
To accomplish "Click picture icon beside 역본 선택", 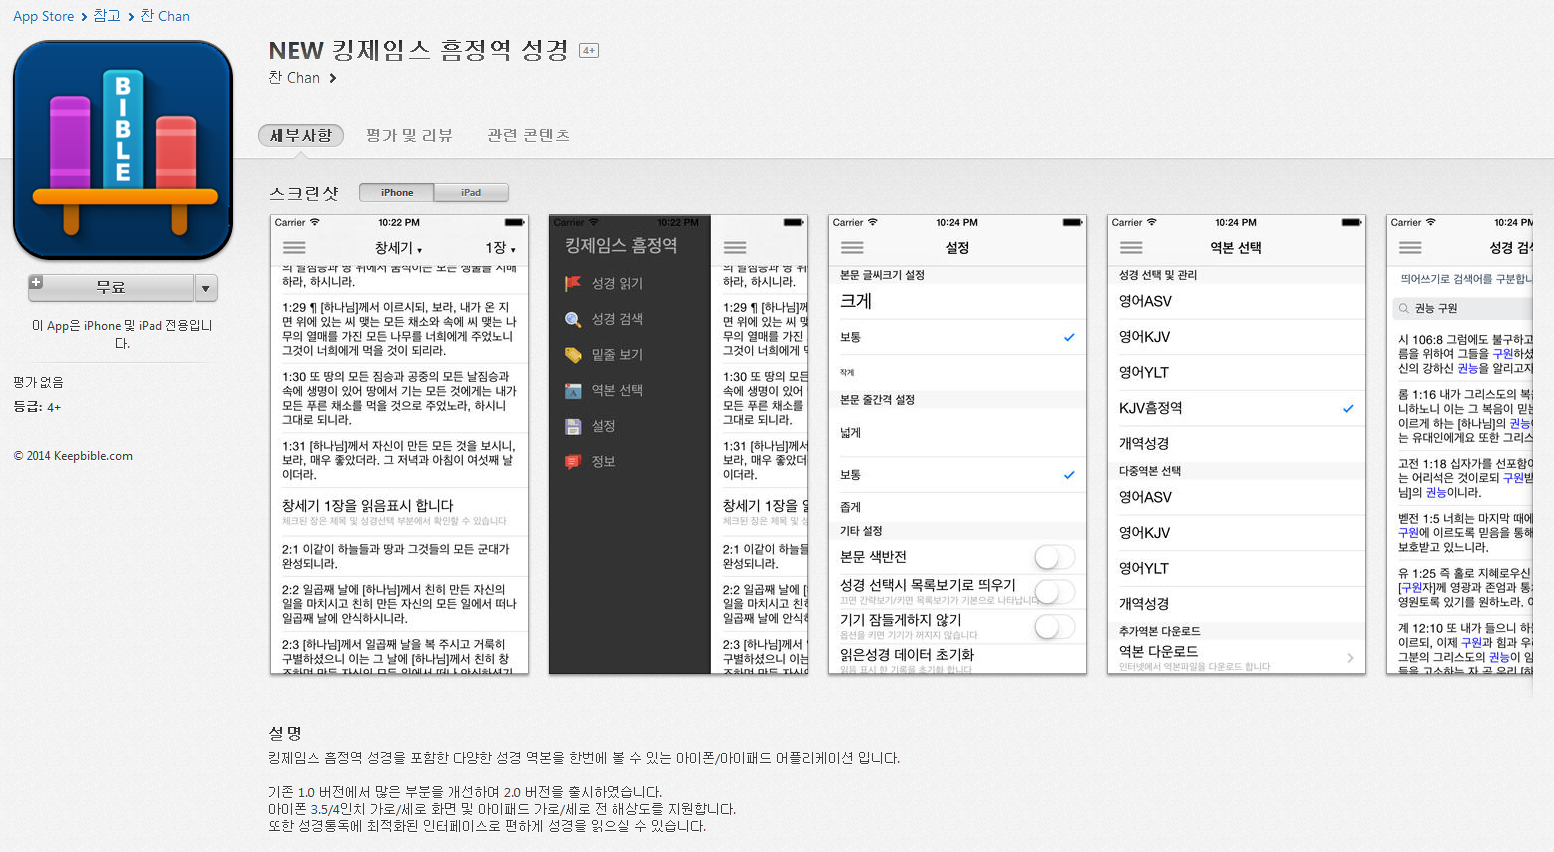I will point(573,390).
